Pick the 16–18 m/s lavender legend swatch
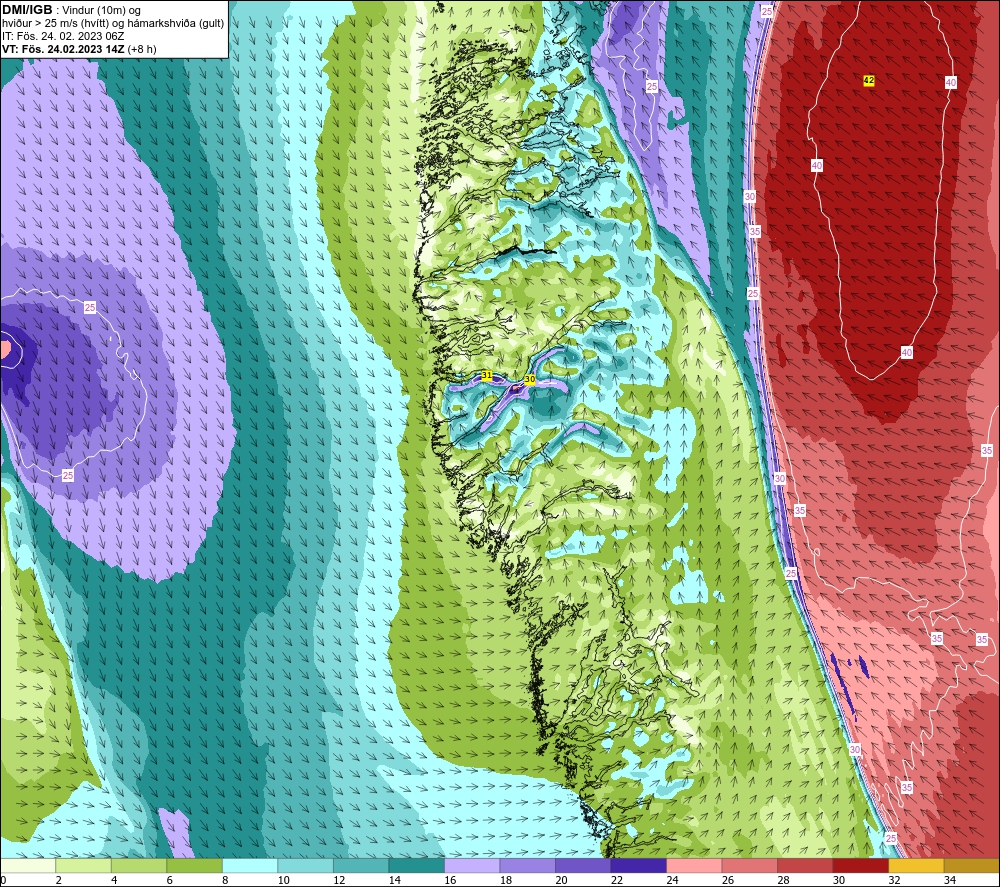The width and height of the screenshot is (1000, 887). [x=471, y=865]
